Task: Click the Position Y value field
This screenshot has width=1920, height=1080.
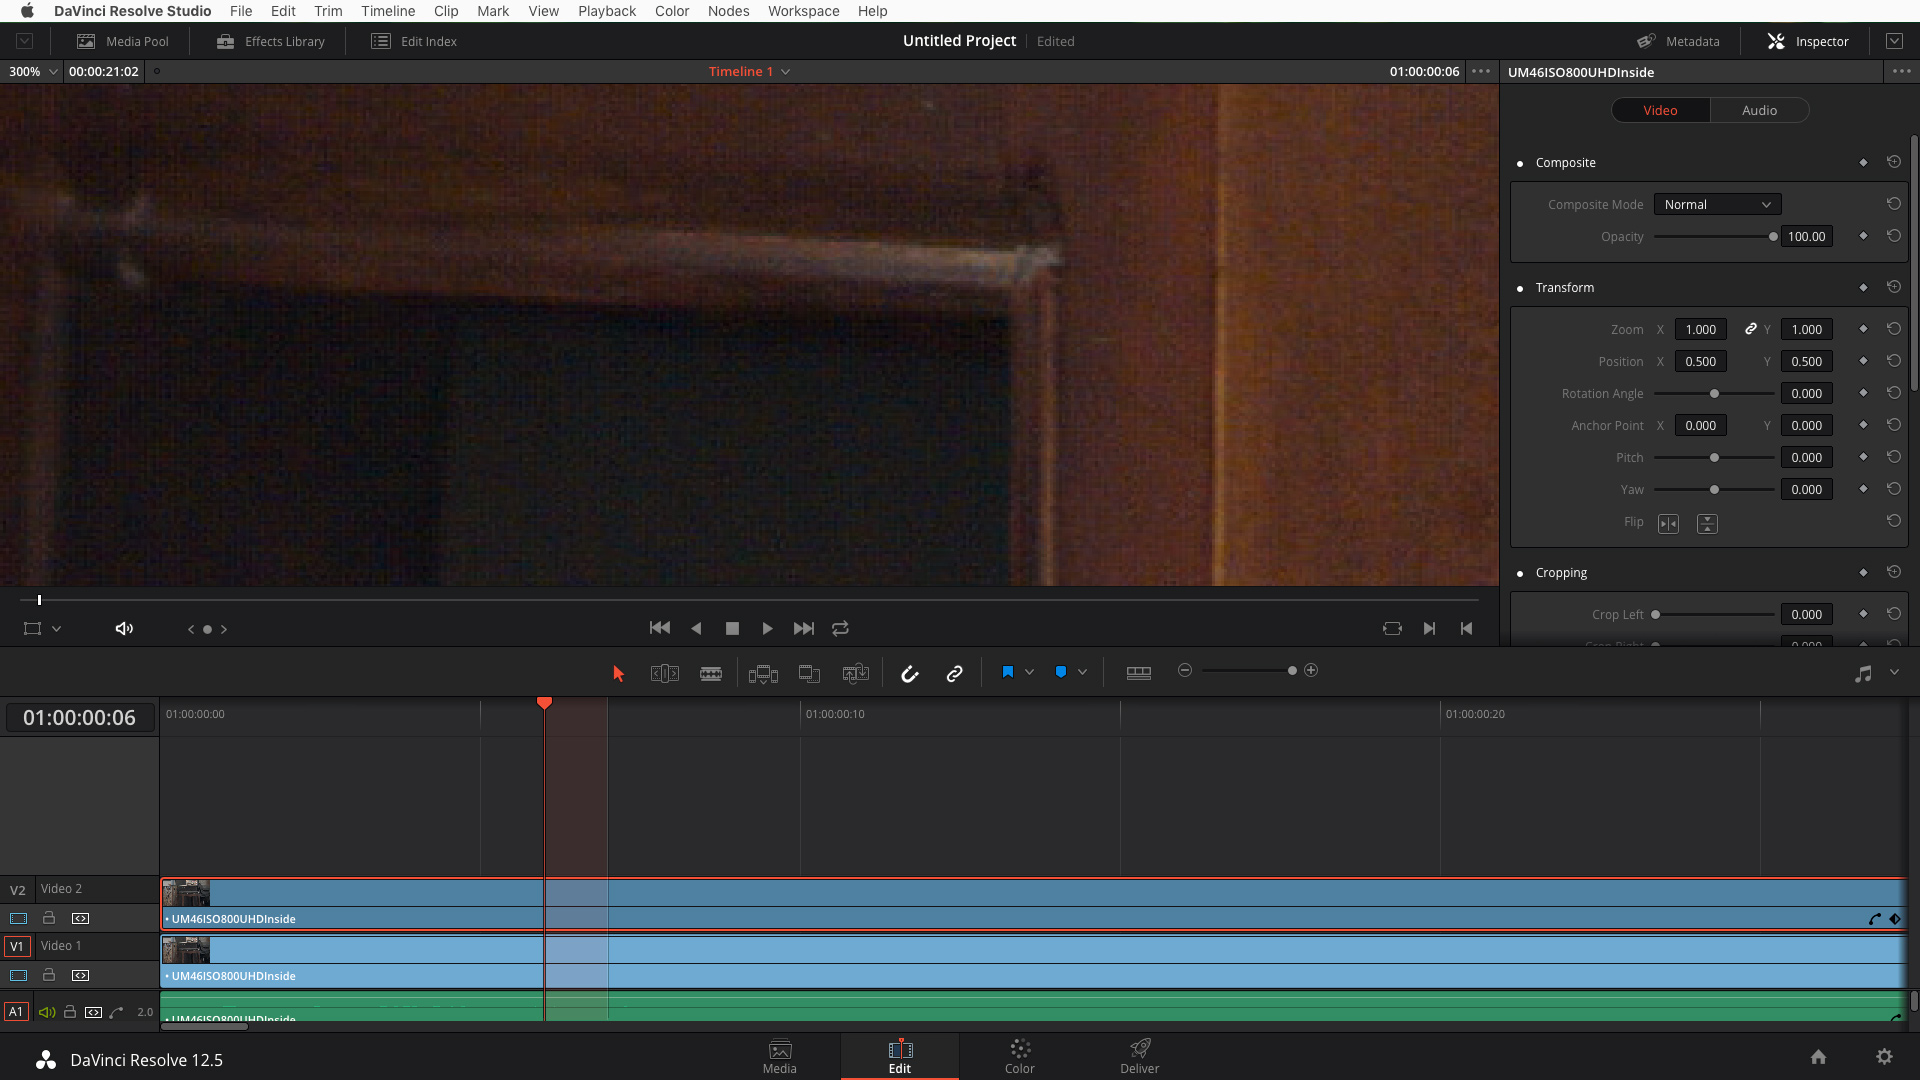Action: tap(1806, 361)
